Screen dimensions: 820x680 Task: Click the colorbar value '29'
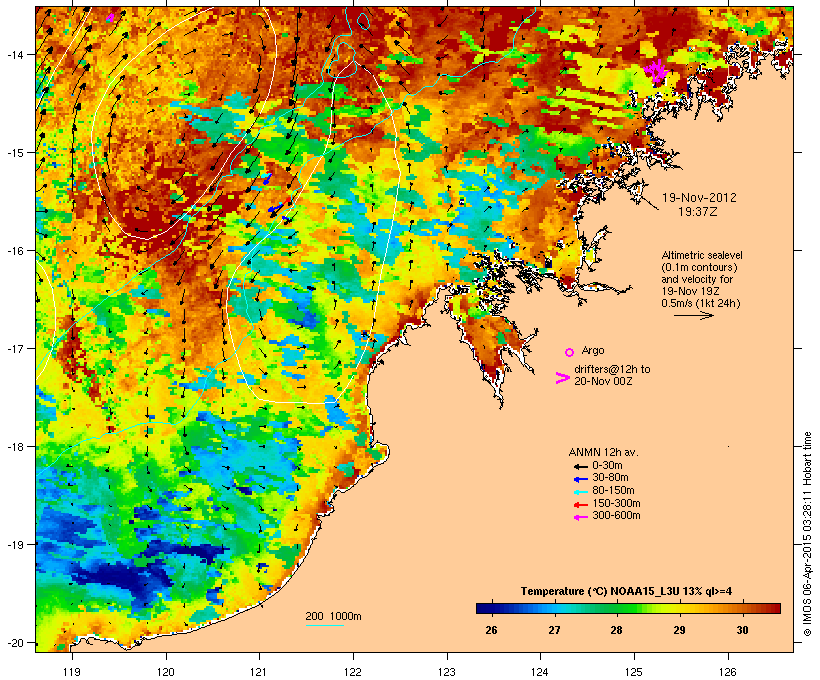click(x=679, y=630)
